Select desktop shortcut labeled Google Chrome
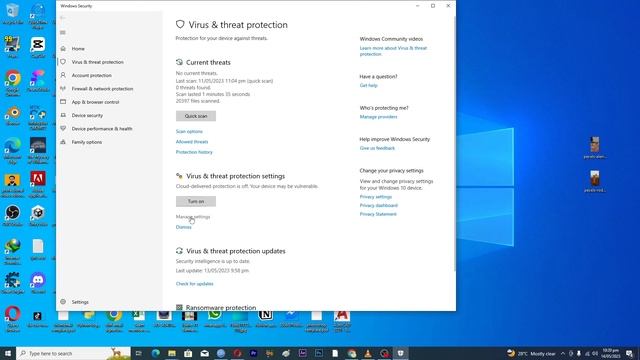 click(x=13, y=83)
